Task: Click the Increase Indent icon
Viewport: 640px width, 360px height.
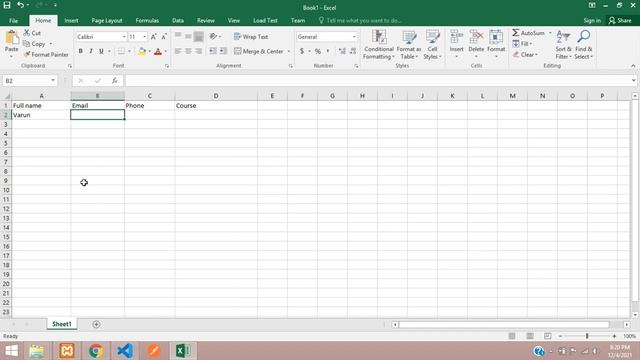Action: tap(223, 51)
